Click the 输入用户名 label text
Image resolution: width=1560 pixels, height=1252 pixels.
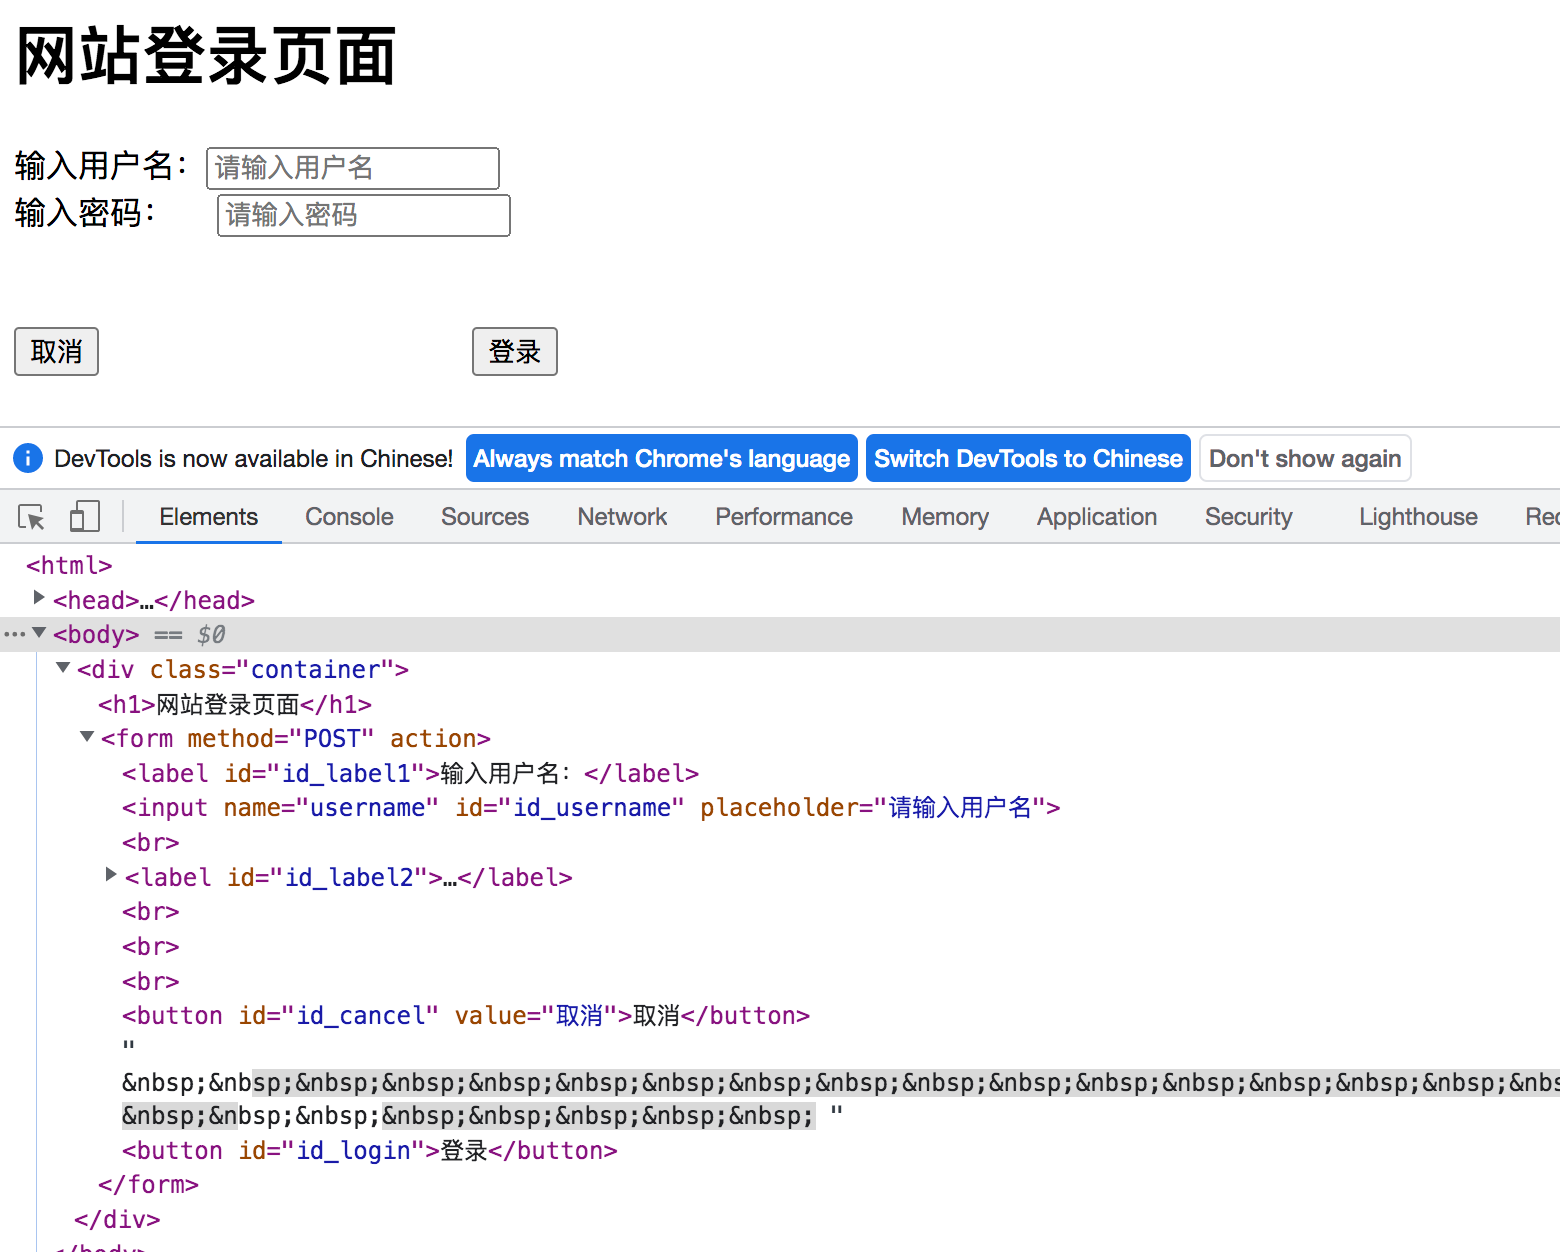tap(101, 166)
